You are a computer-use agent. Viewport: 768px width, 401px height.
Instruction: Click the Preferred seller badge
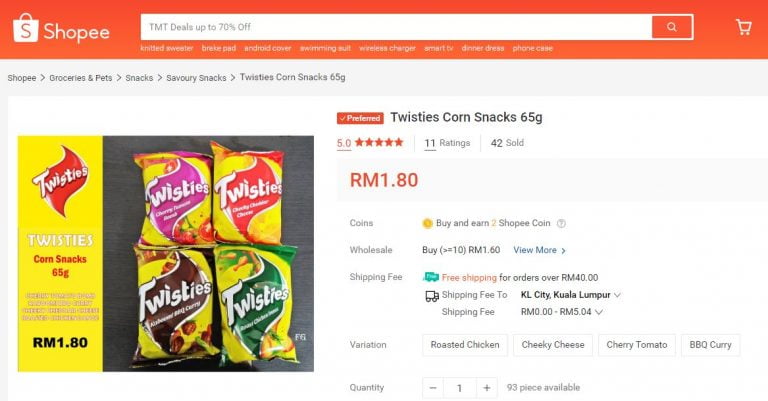coord(360,118)
